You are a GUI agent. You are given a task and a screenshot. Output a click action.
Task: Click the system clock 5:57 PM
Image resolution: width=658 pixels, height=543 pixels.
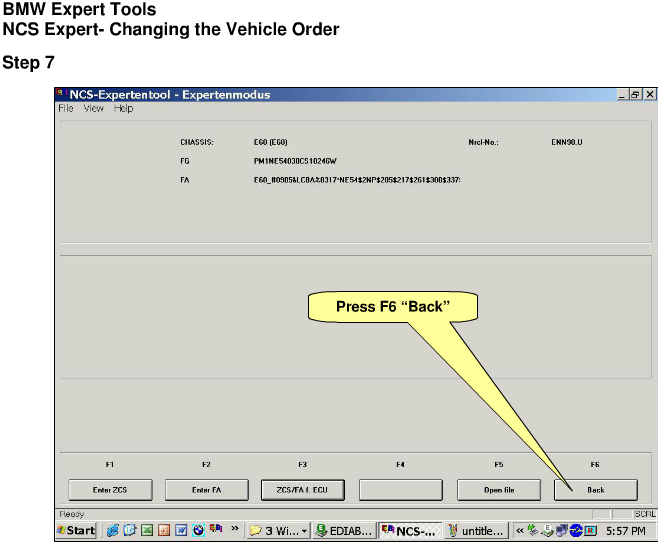point(626,531)
